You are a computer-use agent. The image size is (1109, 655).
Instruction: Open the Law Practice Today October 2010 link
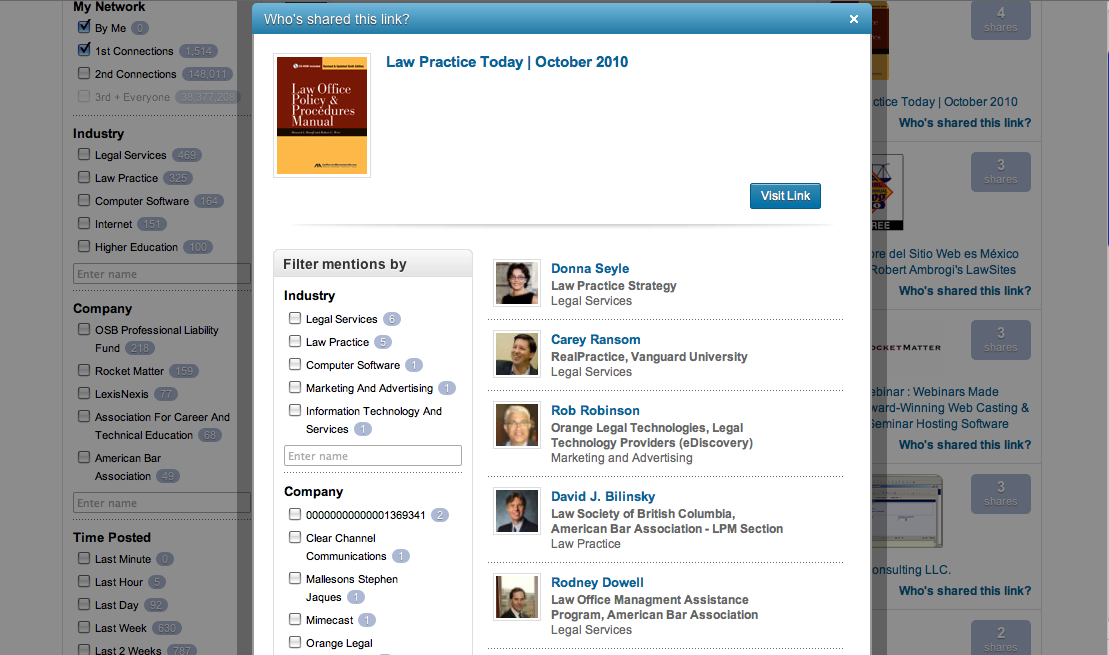point(508,61)
